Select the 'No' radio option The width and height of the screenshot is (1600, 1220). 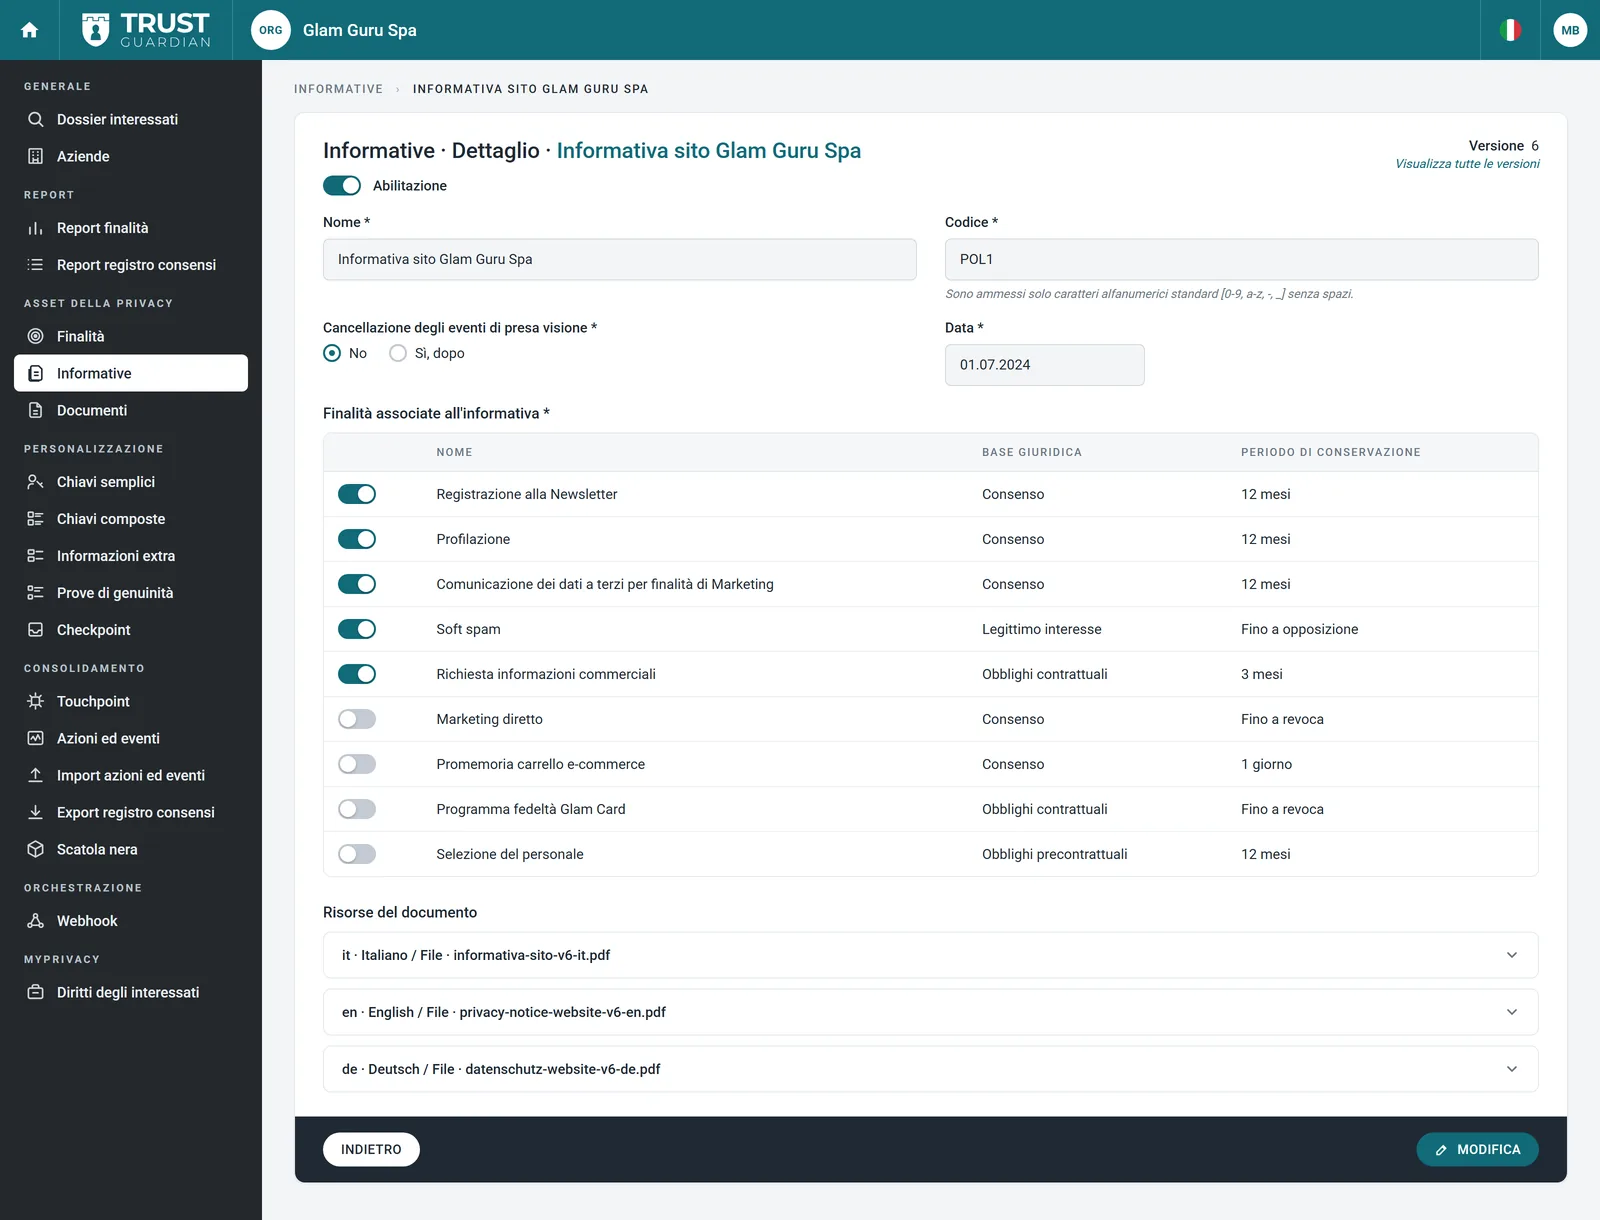click(332, 353)
